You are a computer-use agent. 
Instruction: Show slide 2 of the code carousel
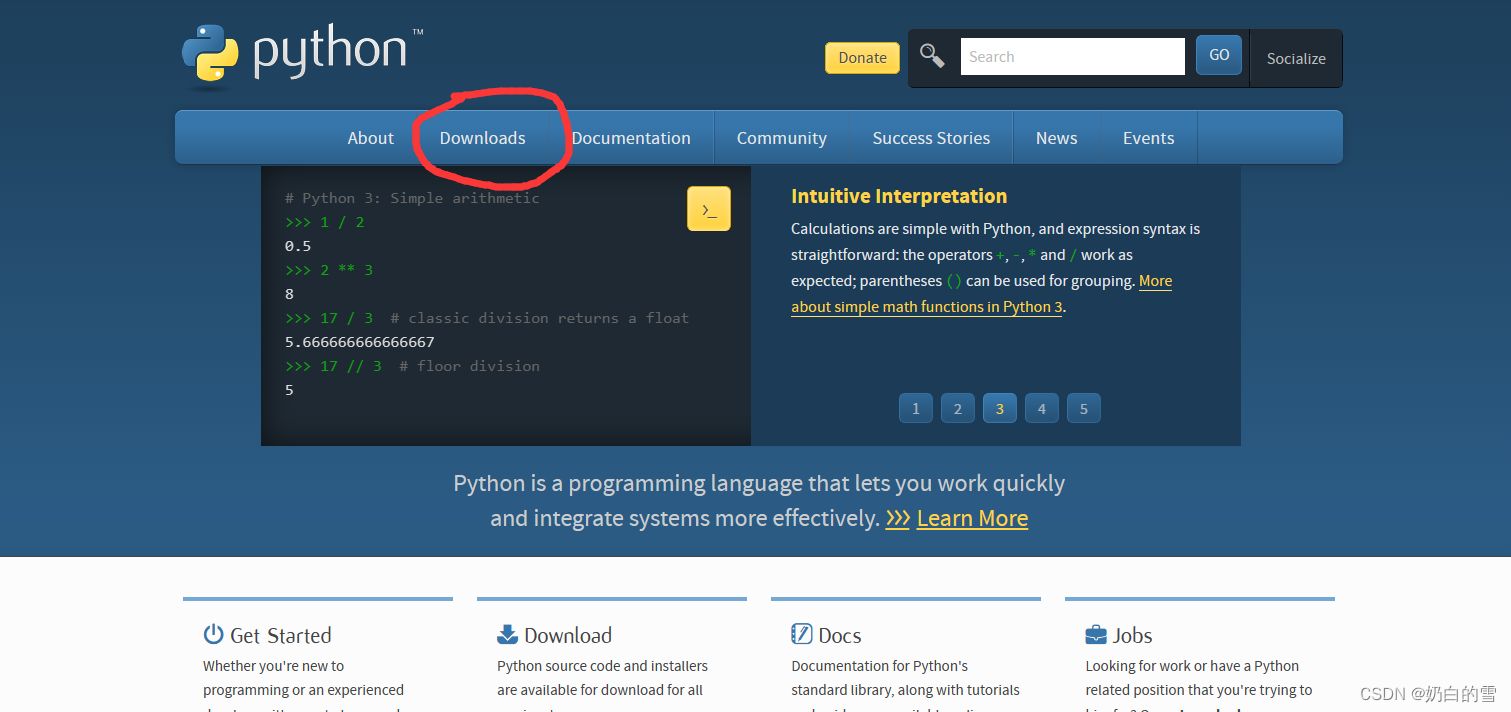958,408
